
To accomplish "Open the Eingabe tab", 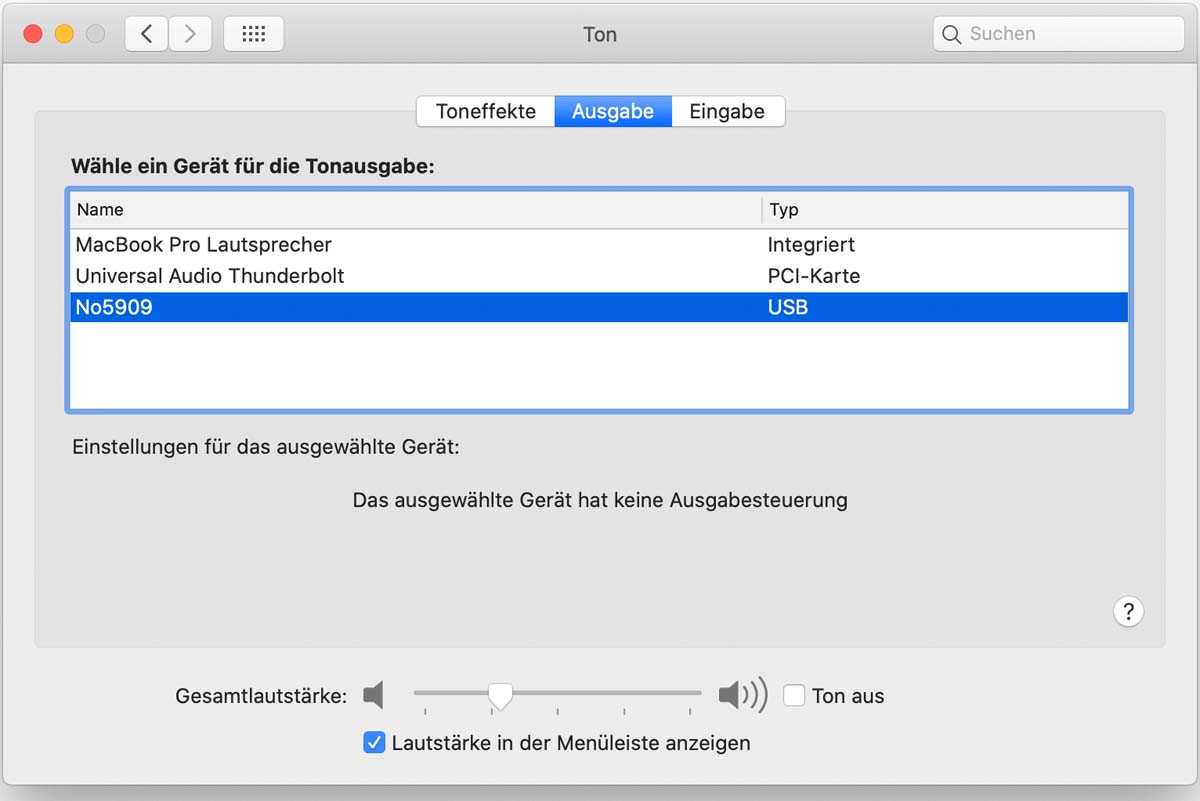I will 727,112.
